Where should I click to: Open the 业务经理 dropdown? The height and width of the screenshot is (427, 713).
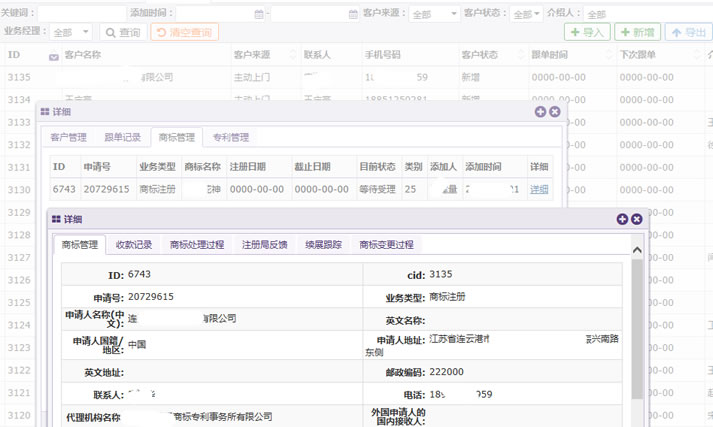70,33
